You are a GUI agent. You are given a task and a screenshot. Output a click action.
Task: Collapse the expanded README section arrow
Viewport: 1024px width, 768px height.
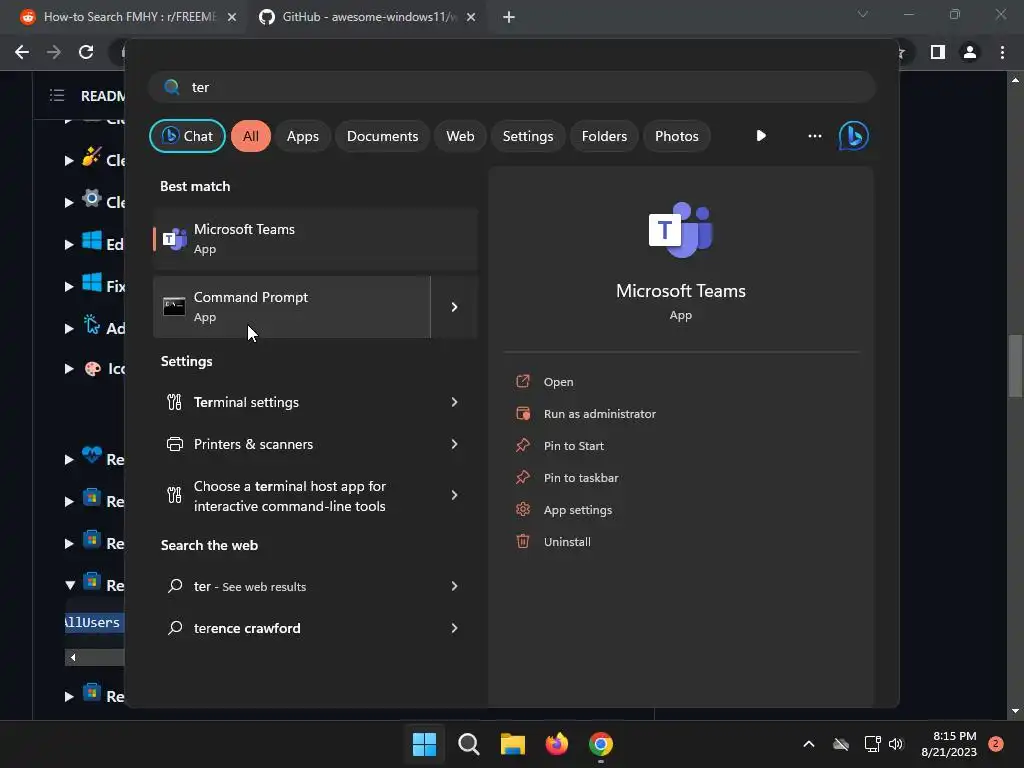69,586
